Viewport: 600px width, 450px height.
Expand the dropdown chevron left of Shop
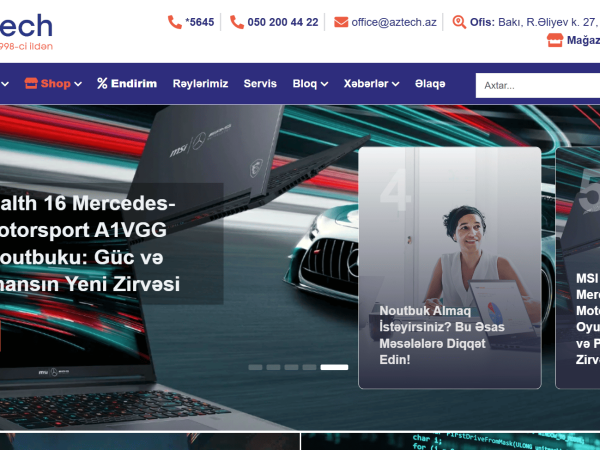coord(5,84)
